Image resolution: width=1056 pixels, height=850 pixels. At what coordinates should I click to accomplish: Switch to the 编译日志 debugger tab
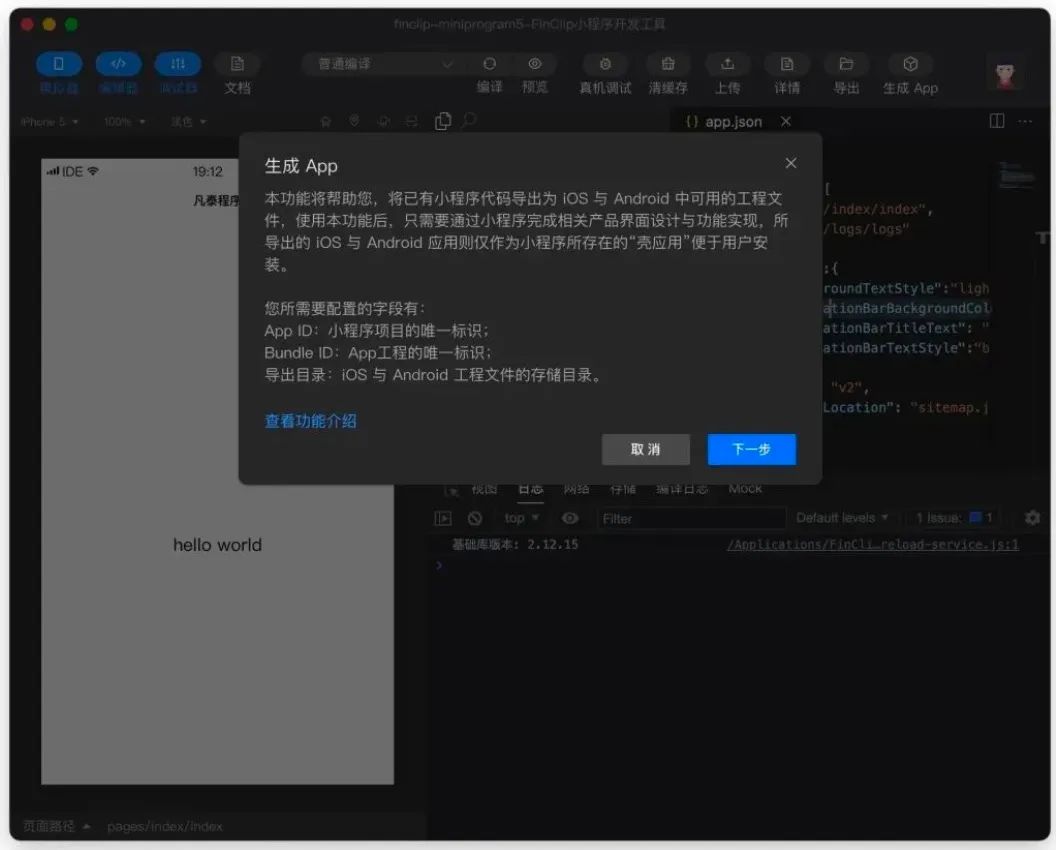coord(682,489)
